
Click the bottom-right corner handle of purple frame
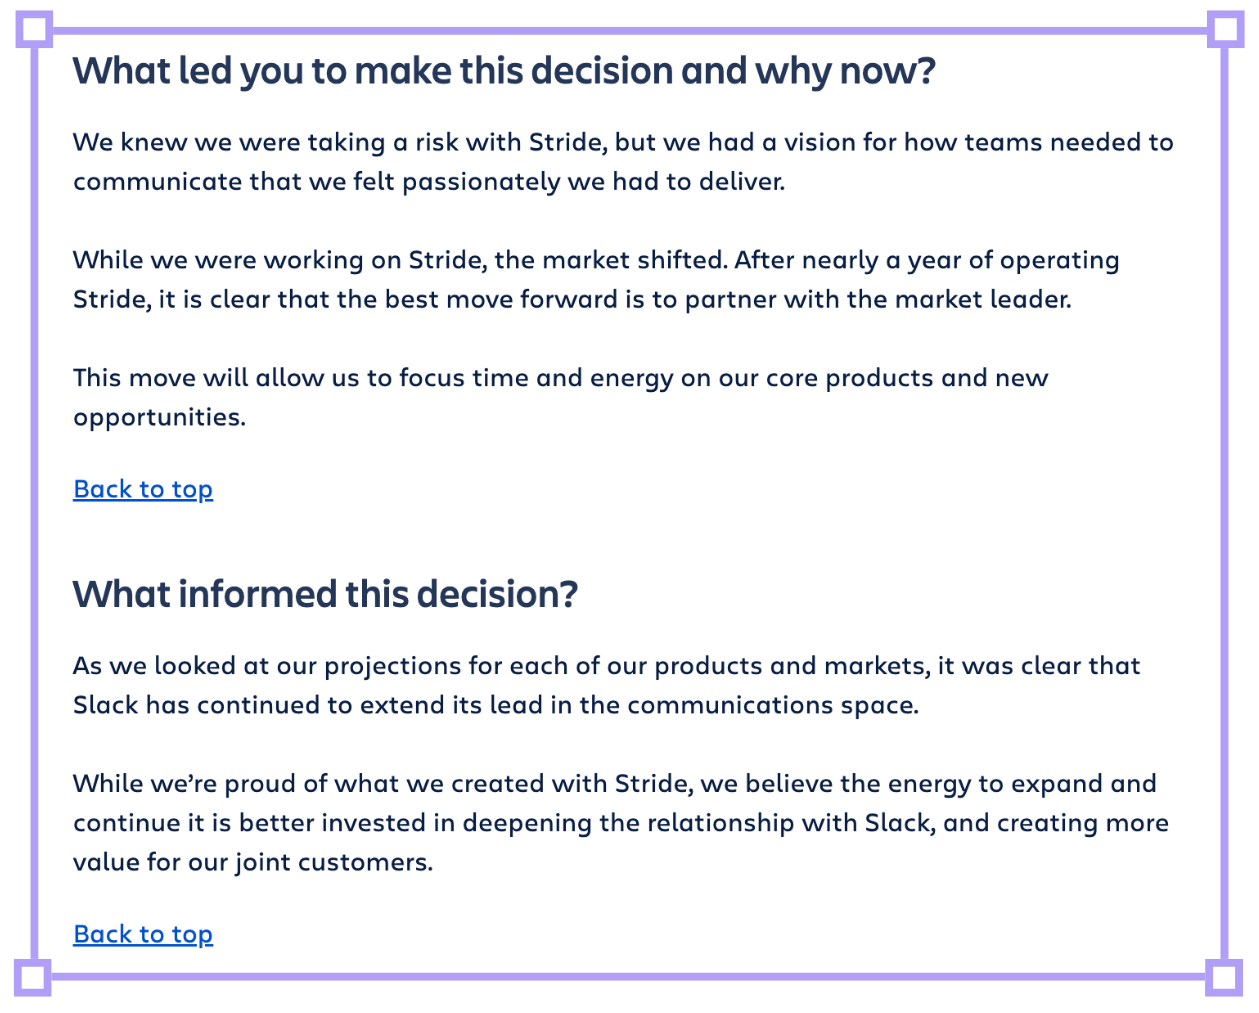pos(1224,977)
